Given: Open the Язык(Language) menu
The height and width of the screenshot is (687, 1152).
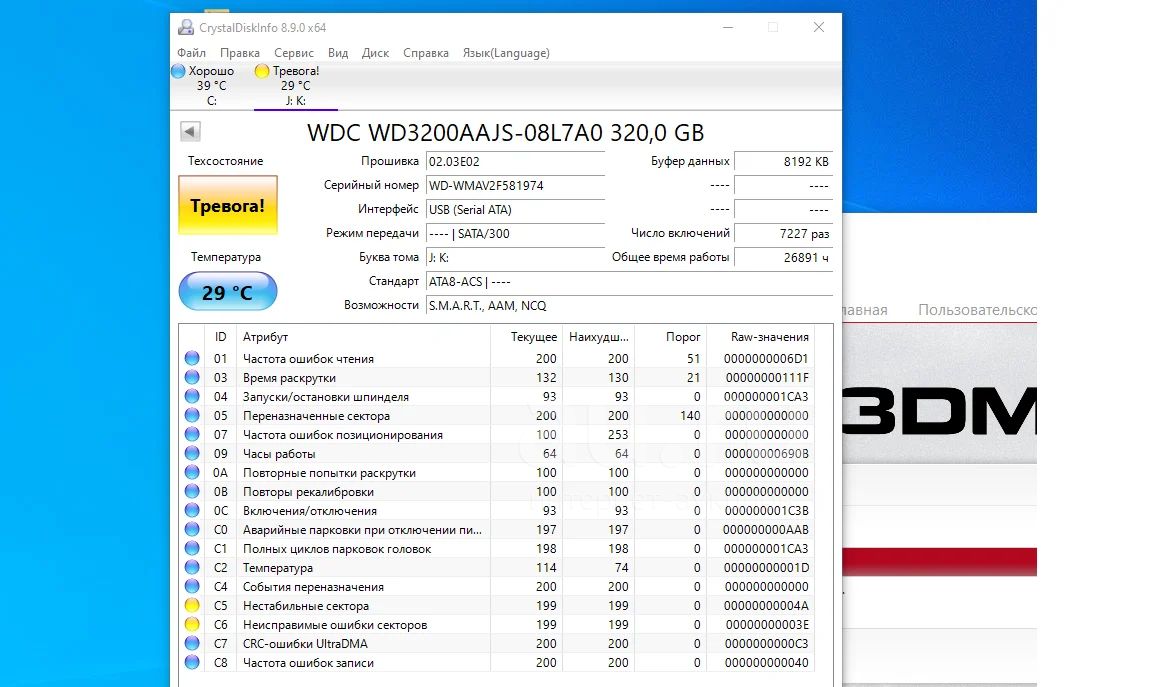Looking at the screenshot, I should (x=506, y=53).
